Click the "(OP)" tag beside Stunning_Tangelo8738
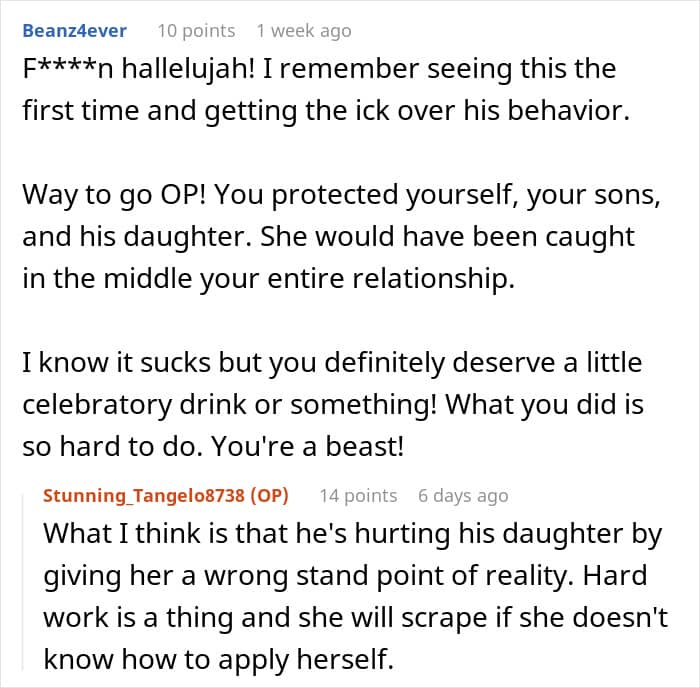 coord(270,496)
